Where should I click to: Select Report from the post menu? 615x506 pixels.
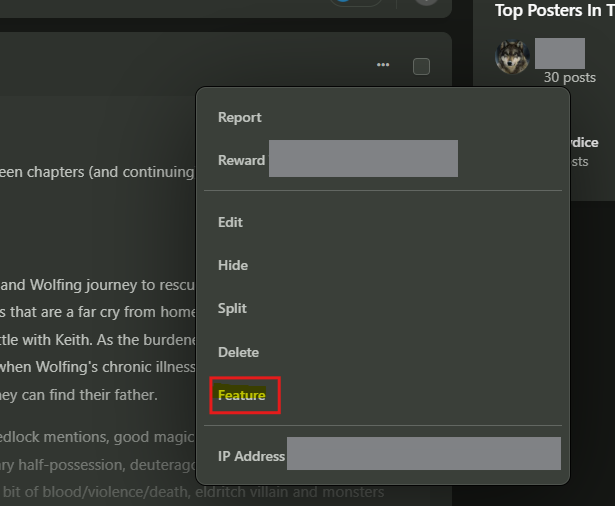point(240,117)
